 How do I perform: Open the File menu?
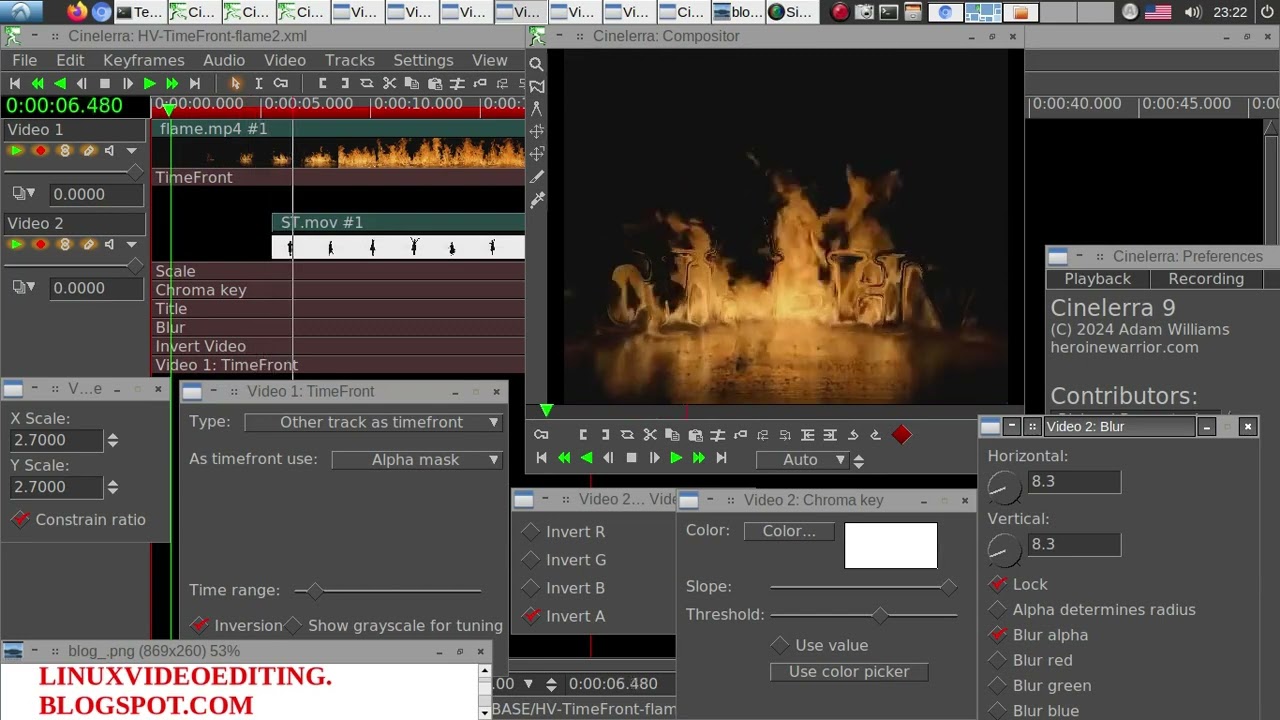pos(25,60)
